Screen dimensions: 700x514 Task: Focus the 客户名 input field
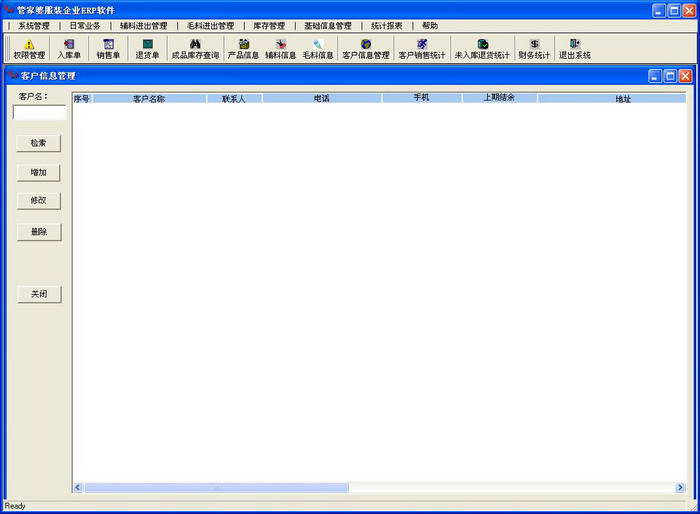(40, 113)
